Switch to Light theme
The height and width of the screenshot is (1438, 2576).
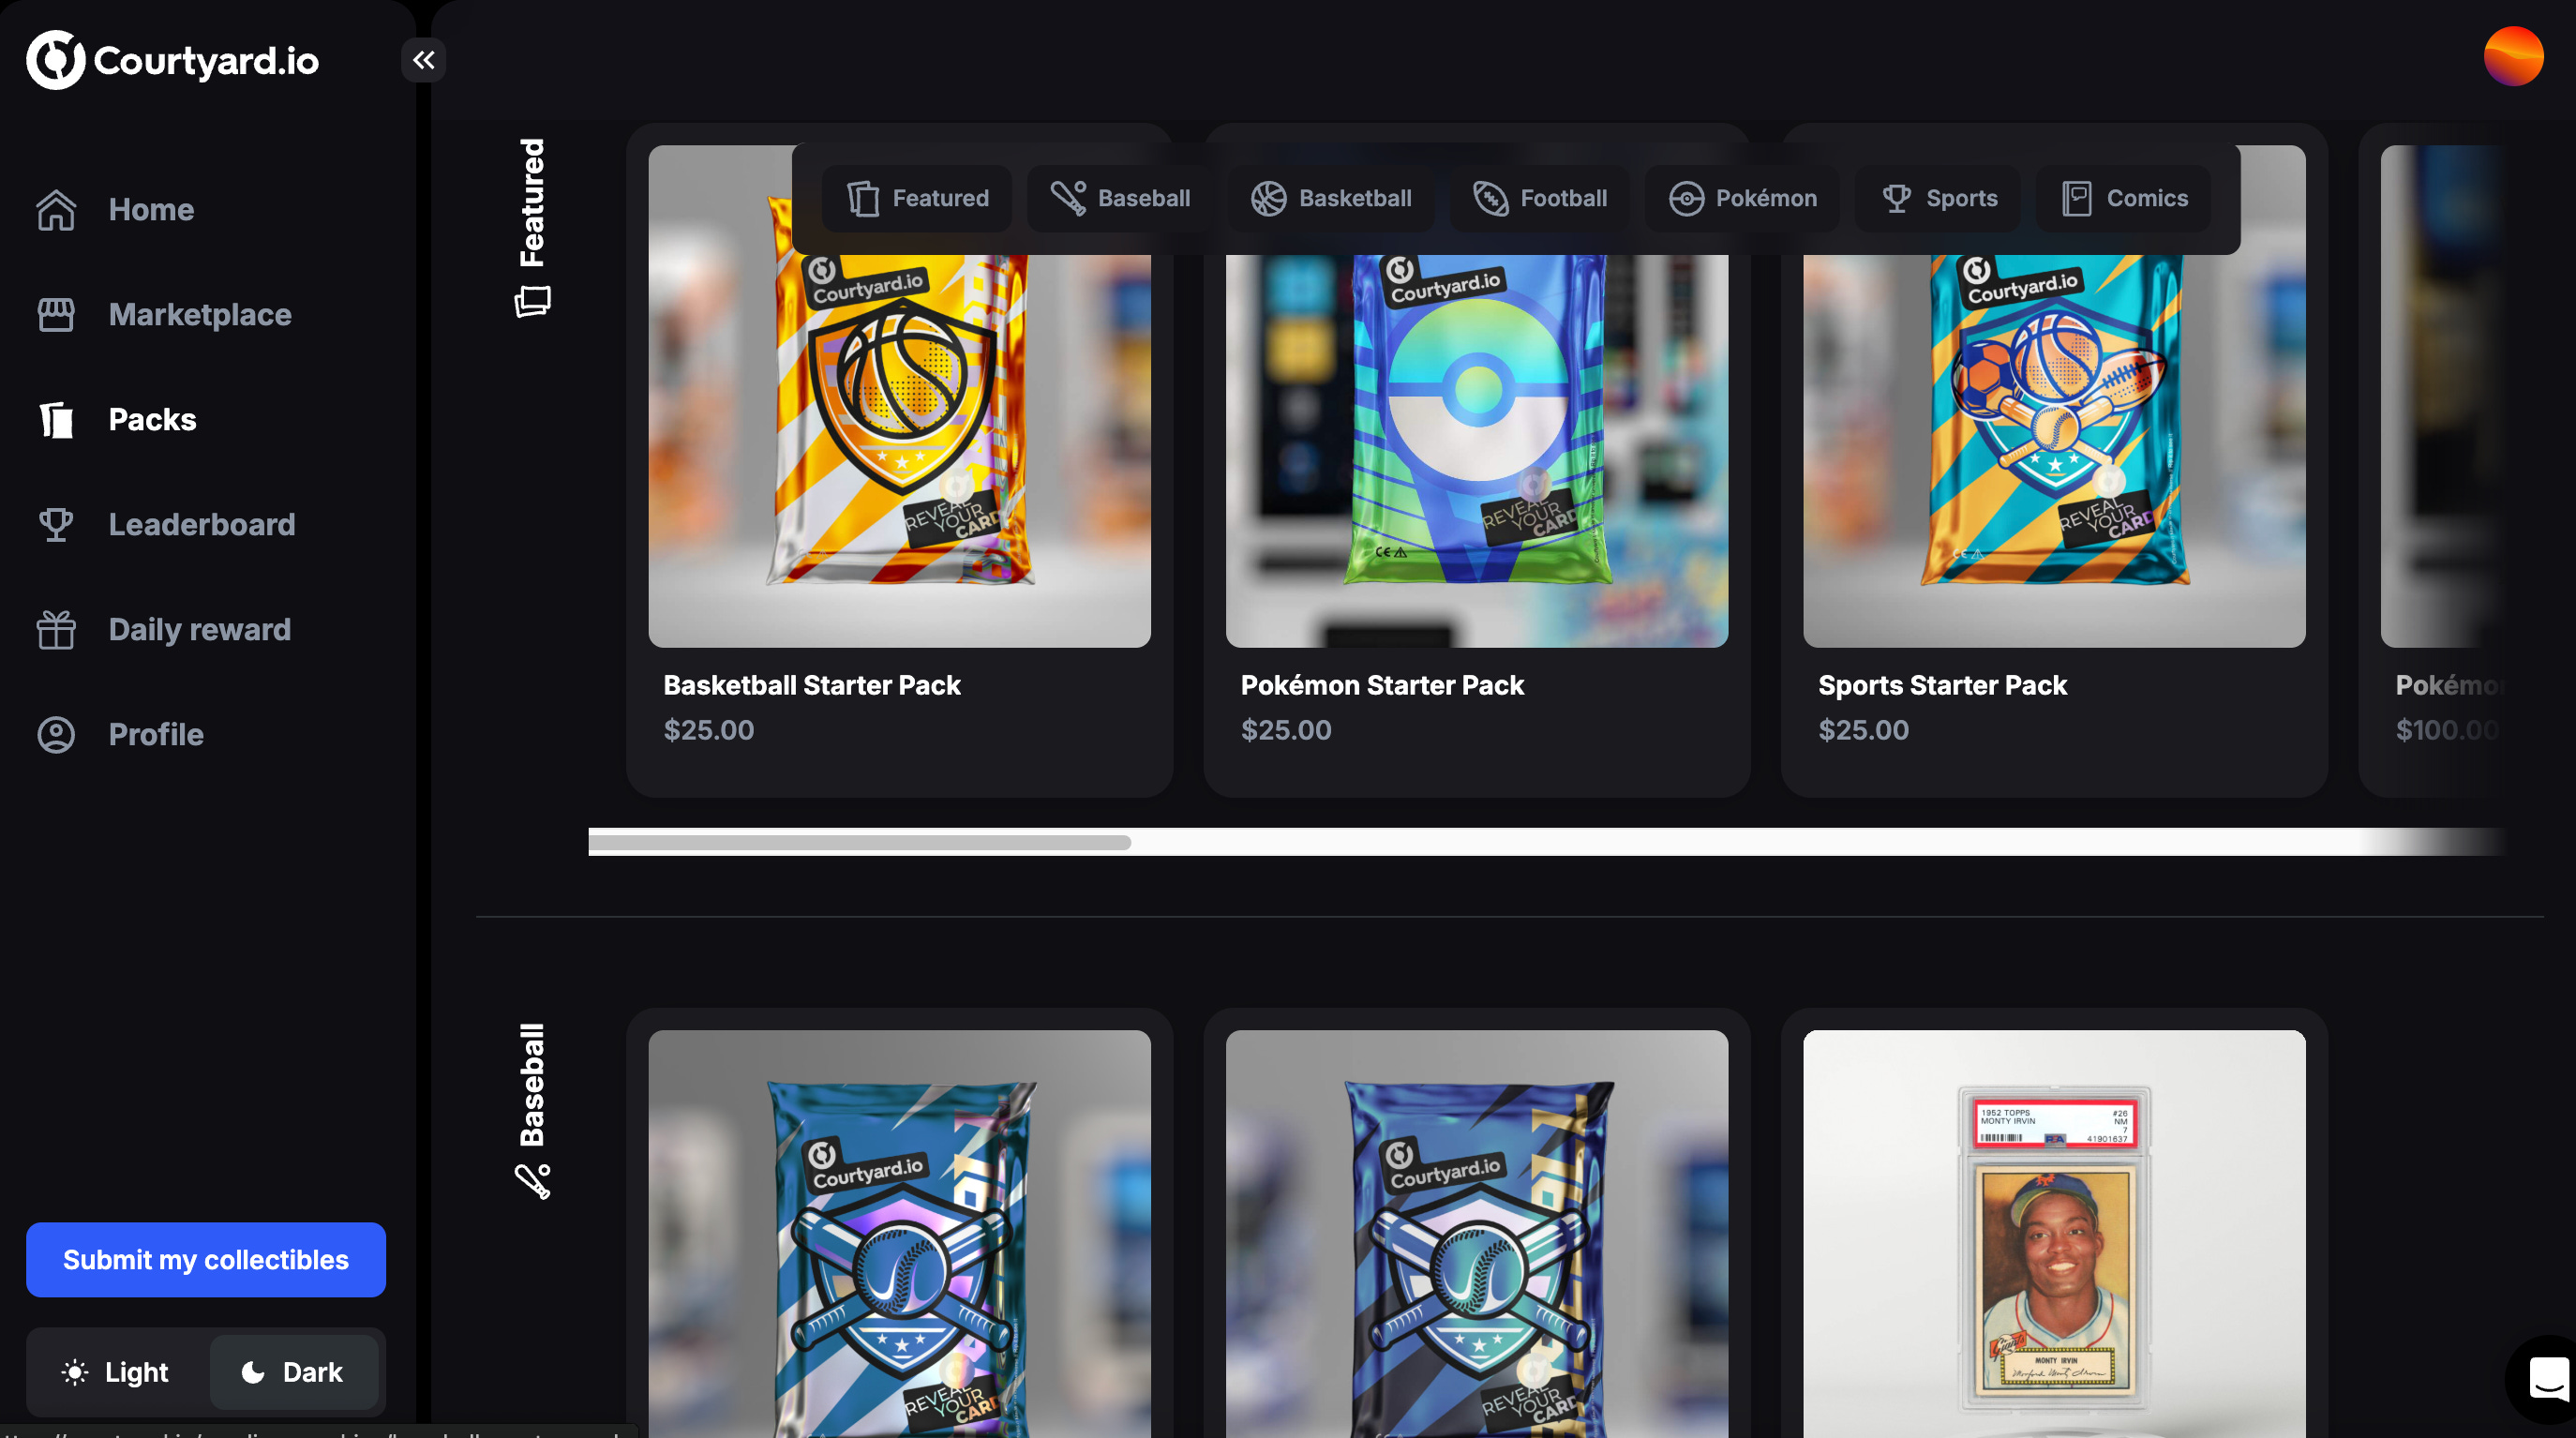pyautogui.click(x=116, y=1371)
